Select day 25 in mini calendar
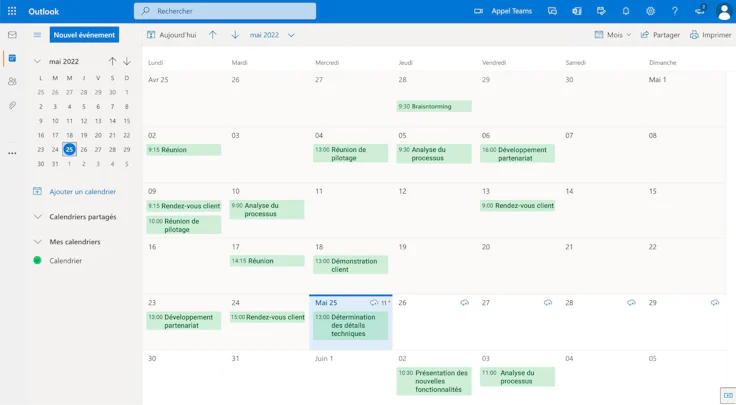Viewport: 736px width, 405px height. coord(69,149)
